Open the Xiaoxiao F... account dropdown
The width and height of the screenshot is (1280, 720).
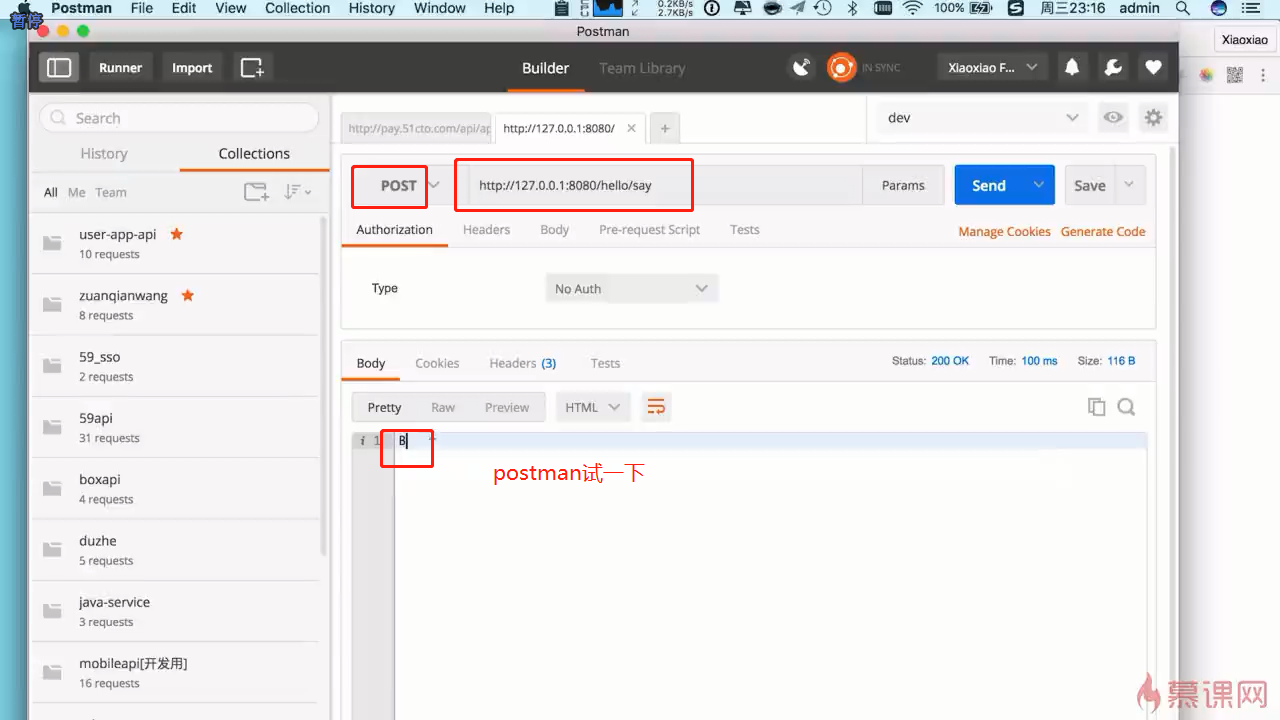coord(992,68)
